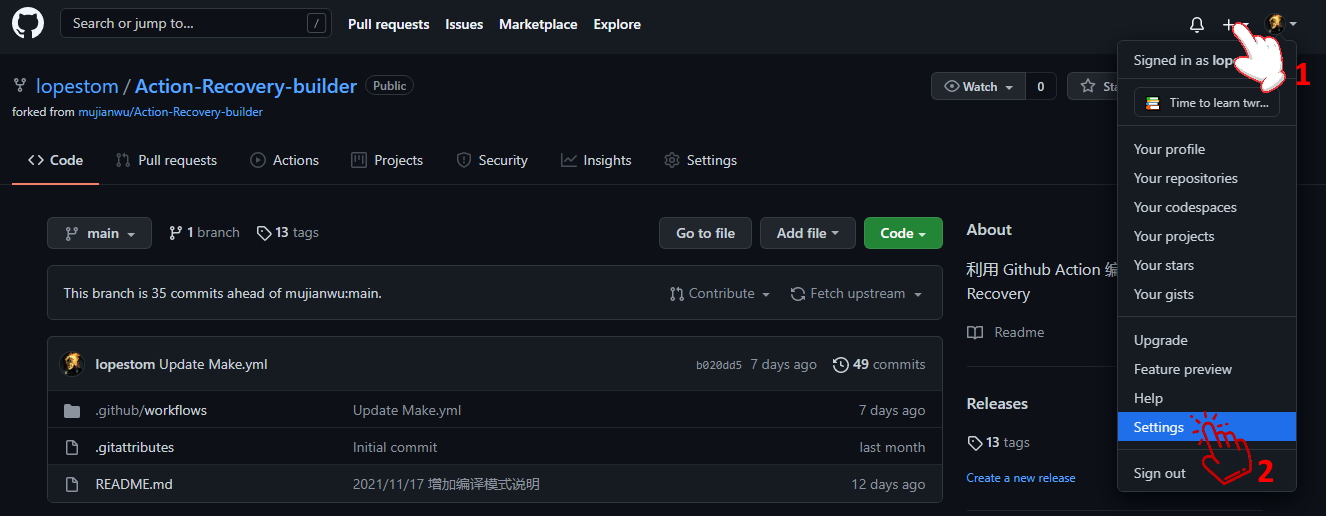Select Help in user menu
The image size is (1326, 516).
tap(1207, 398)
